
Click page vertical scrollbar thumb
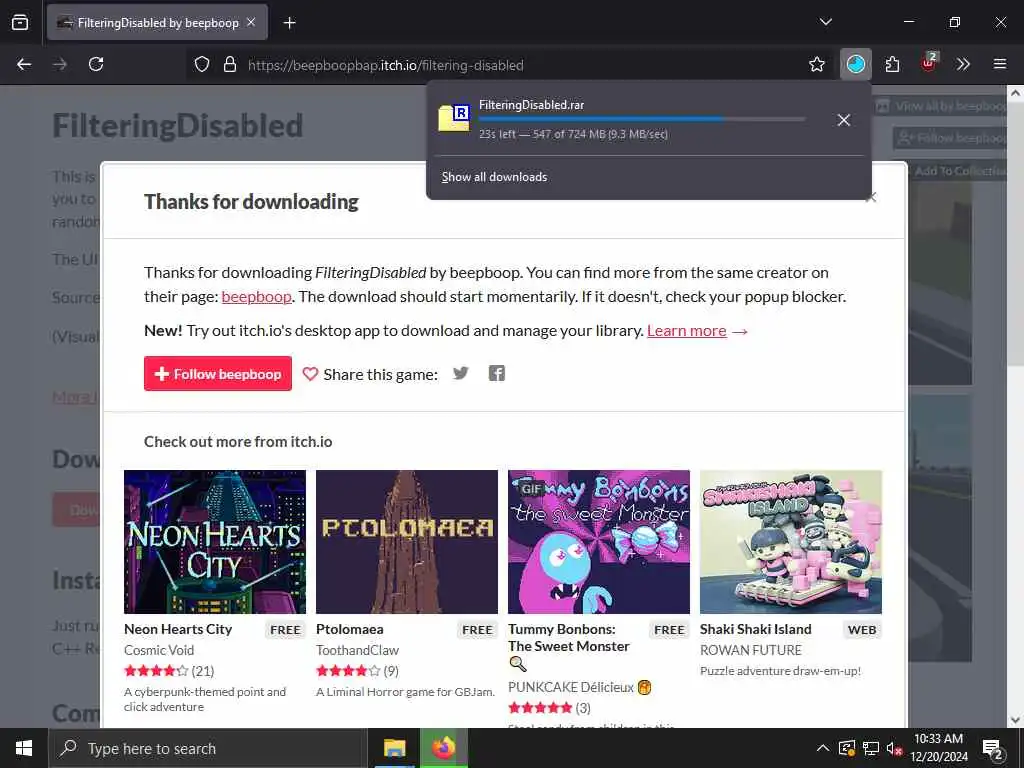(1015, 235)
